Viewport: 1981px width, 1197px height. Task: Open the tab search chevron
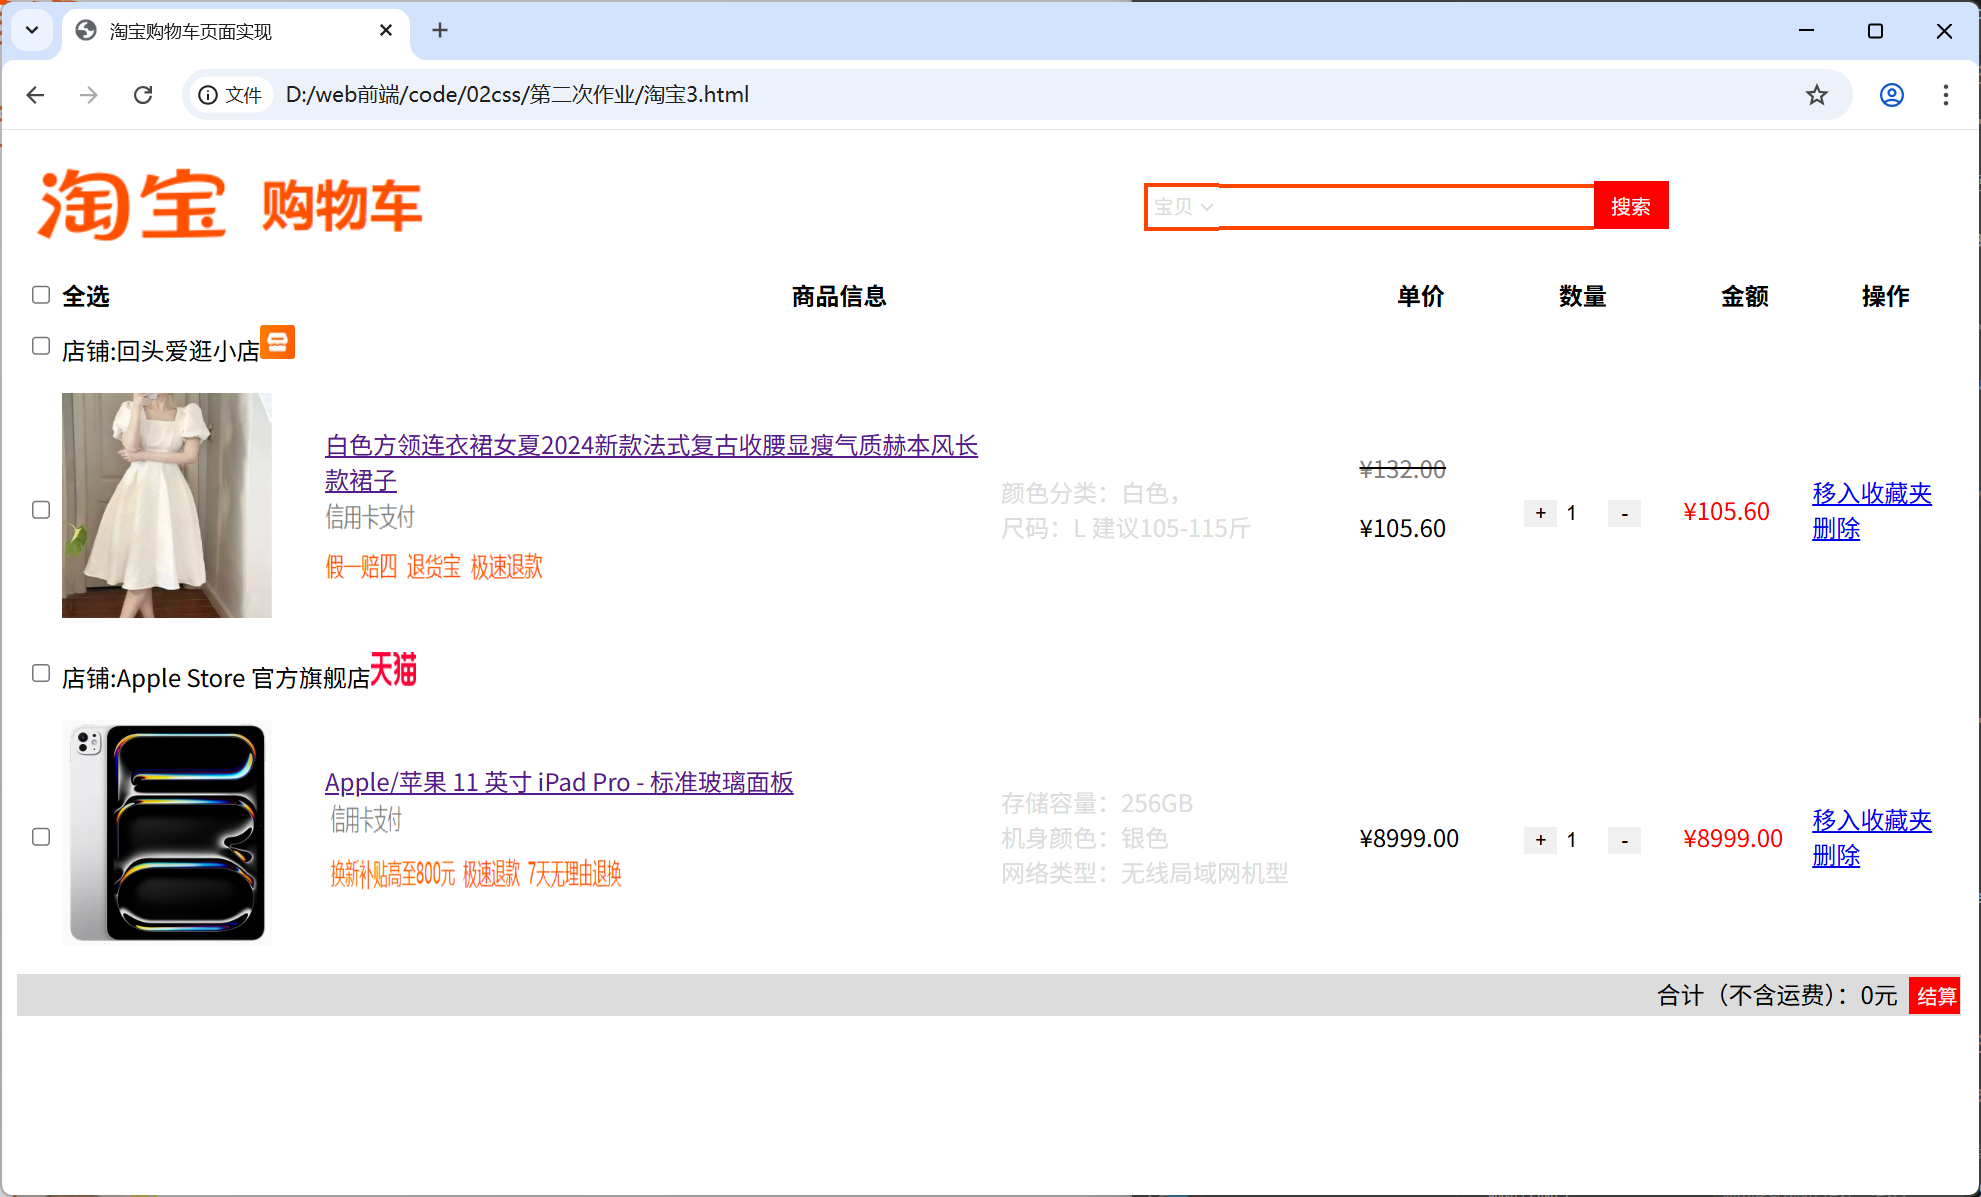(x=32, y=30)
